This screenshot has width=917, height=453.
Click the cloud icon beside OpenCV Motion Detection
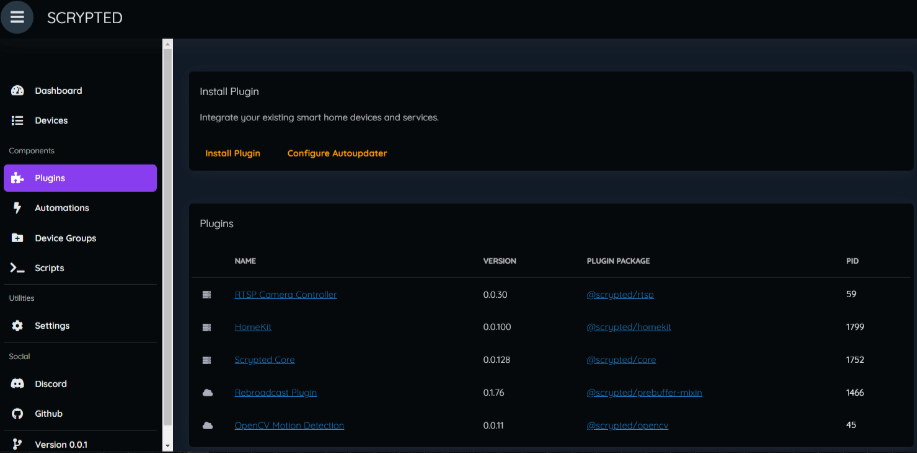tap(207, 426)
